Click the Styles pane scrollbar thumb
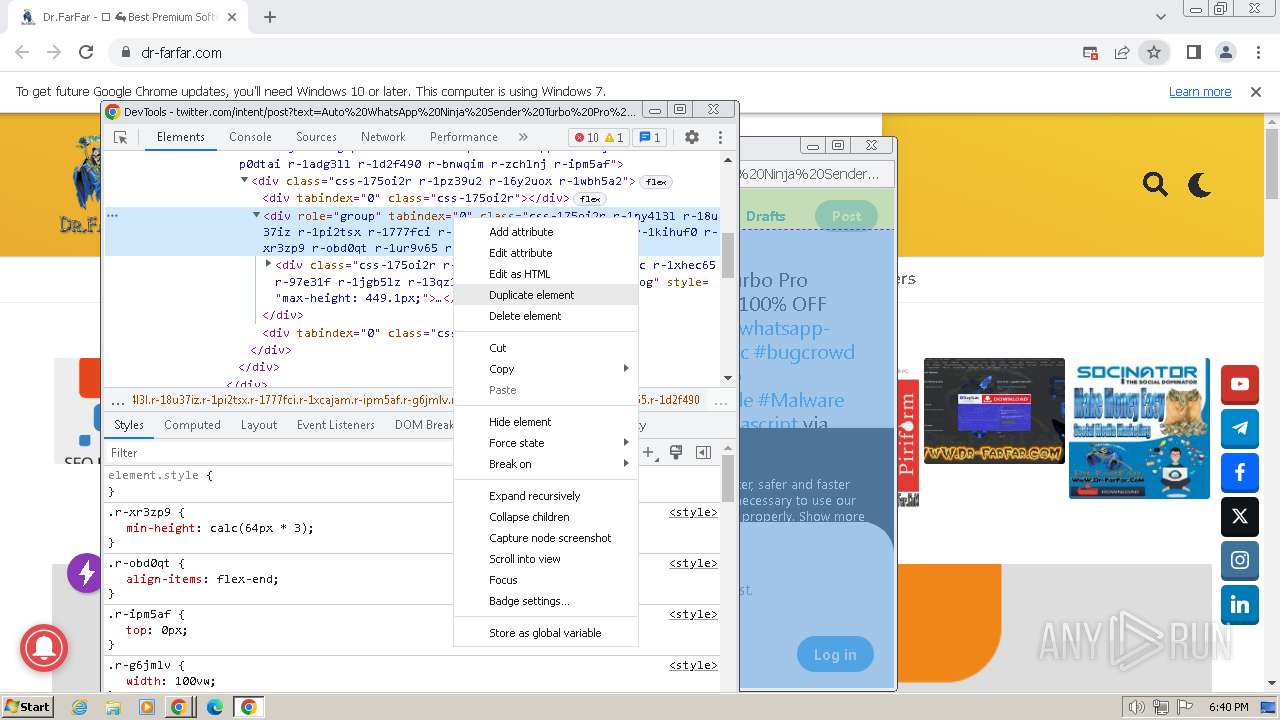 coord(728,478)
